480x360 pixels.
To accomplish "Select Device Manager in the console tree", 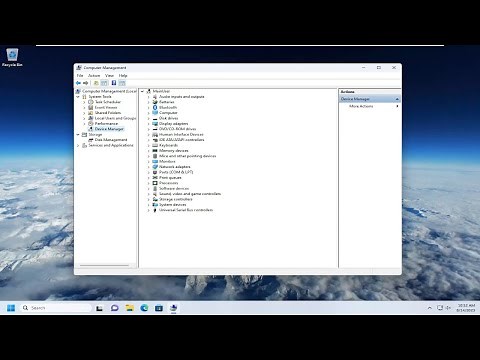I will 109,129.
